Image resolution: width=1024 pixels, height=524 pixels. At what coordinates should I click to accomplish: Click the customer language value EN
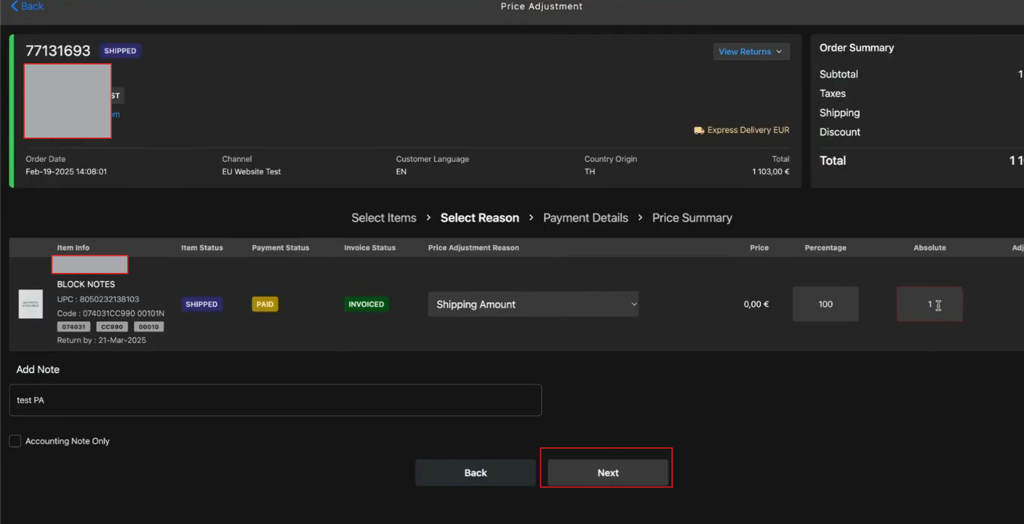click(401, 172)
